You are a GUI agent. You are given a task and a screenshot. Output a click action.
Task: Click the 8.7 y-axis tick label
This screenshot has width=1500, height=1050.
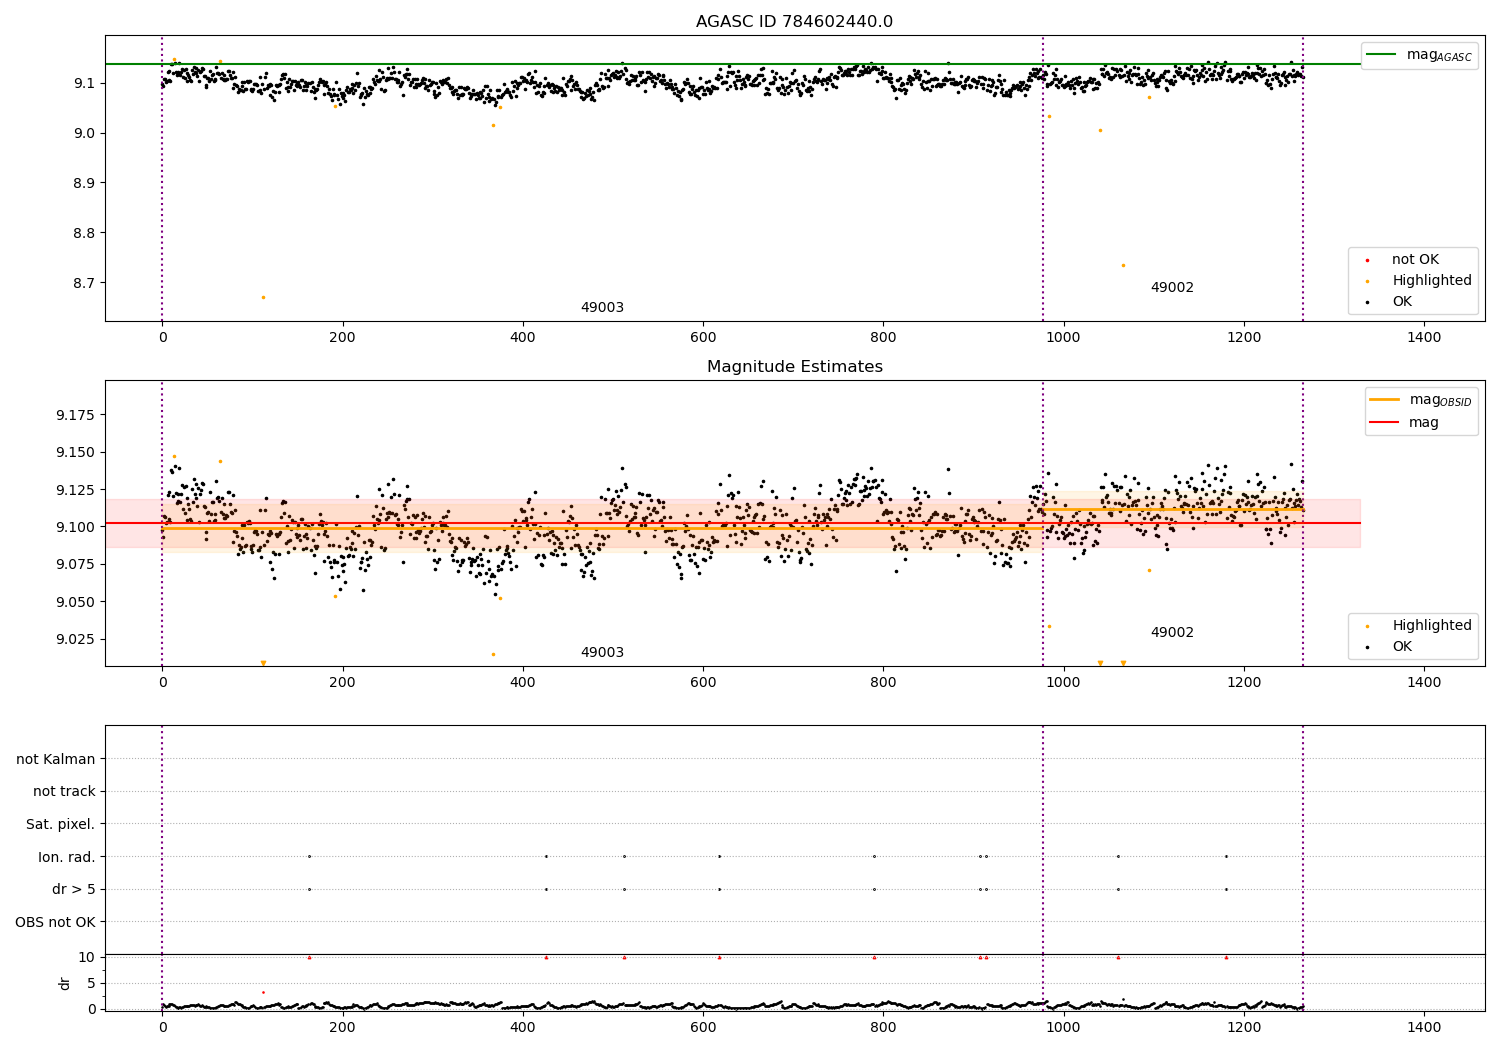point(84,284)
